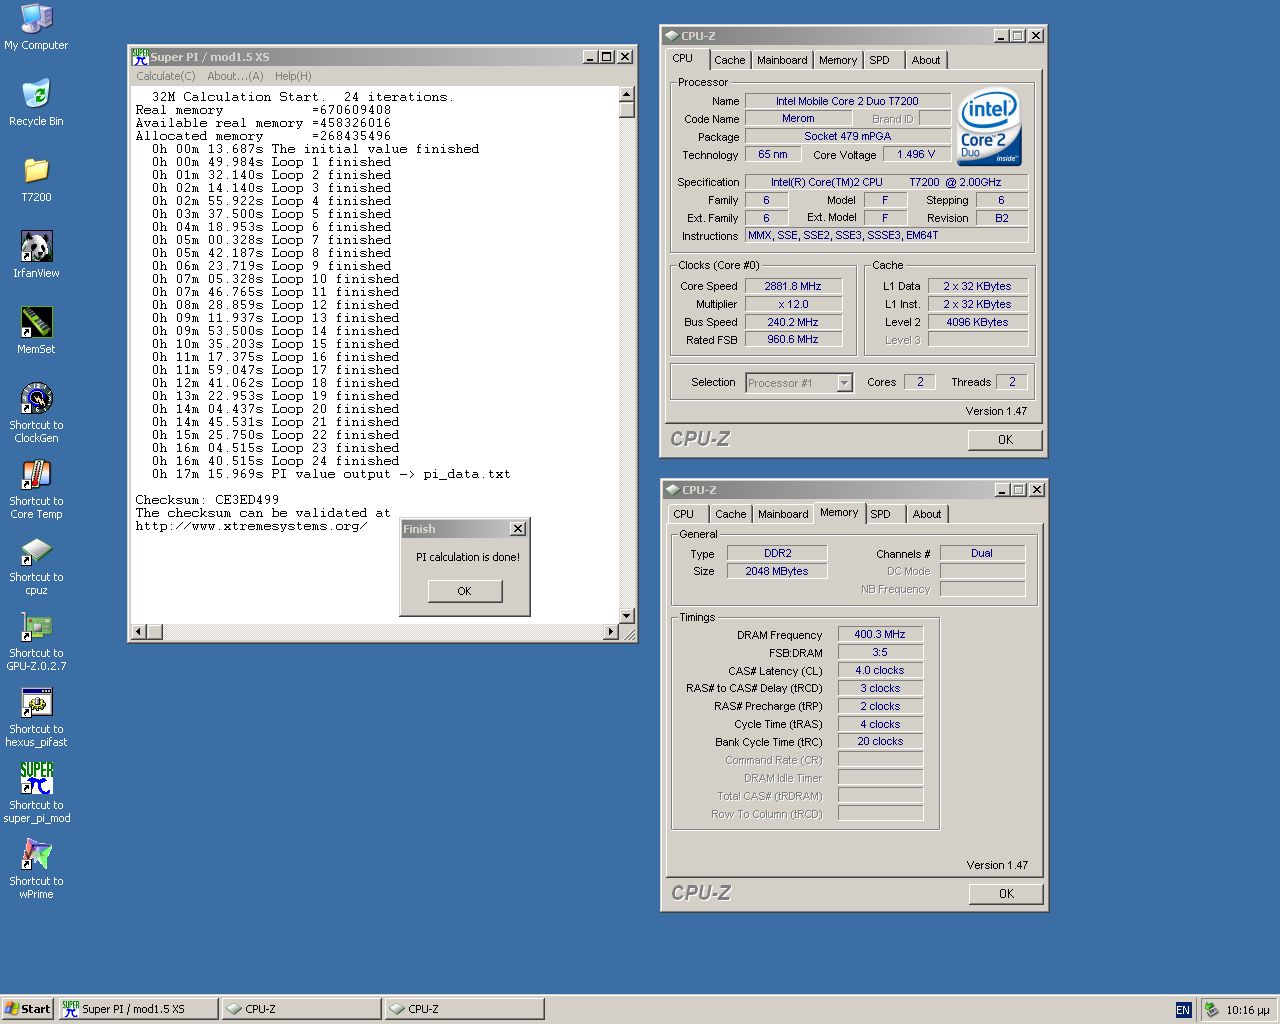
Task: Click the DRAM Frequency value 400.3 MHz
Action: coord(880,634)
